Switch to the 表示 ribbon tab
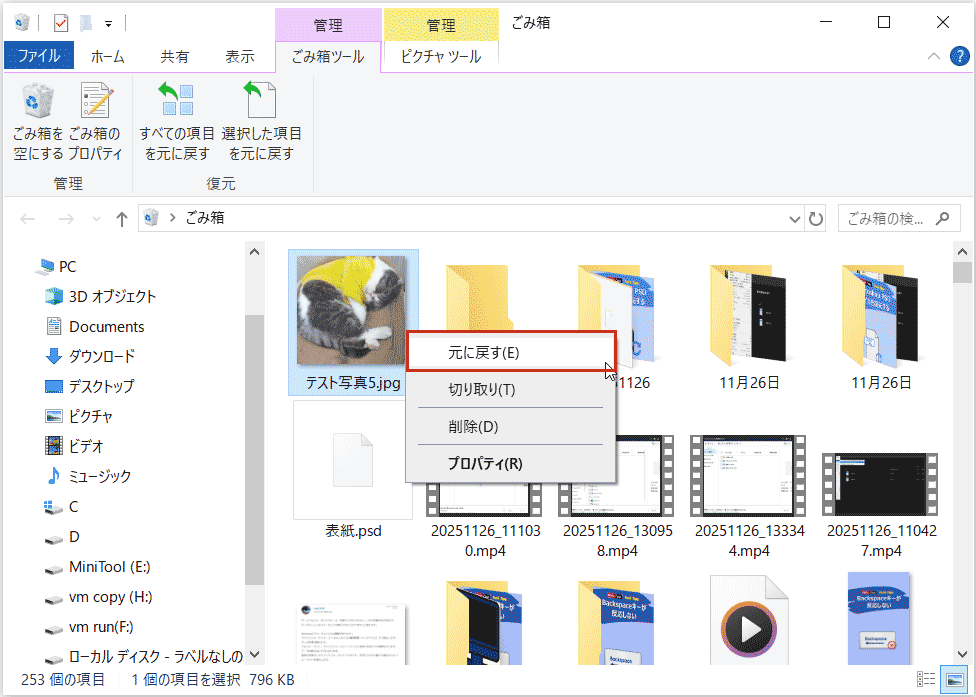This screenshot has height=697, width=976. (x=240, y=56)
